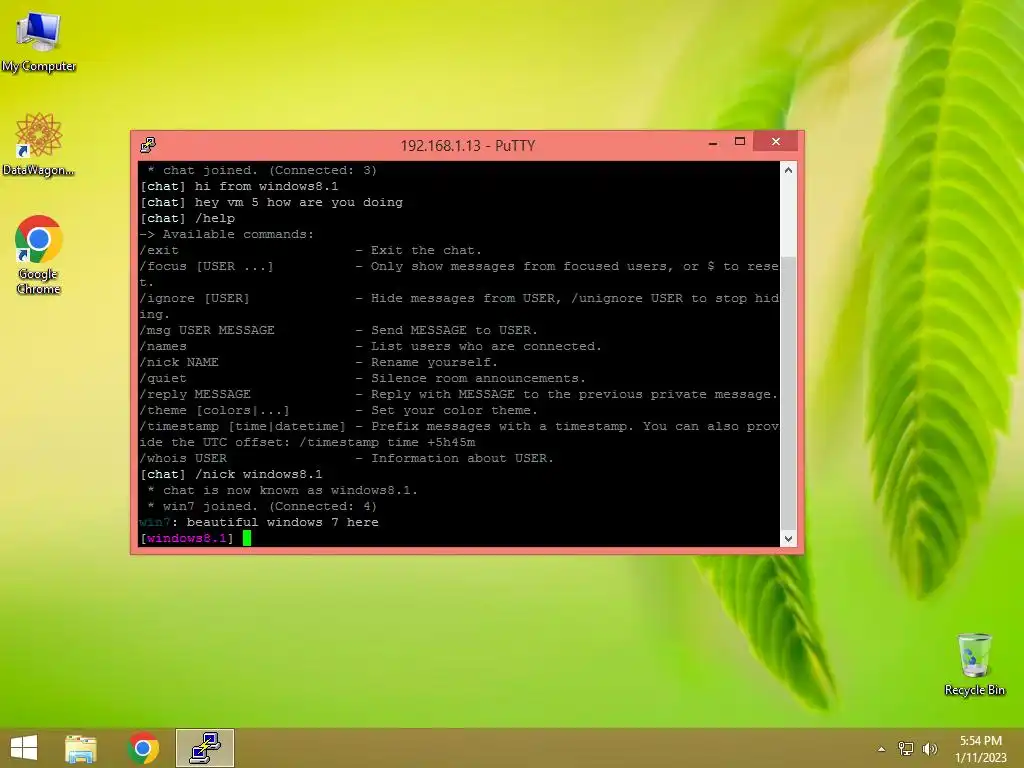Click the '/ignore [USER]' command text

(x=195, y=298)
